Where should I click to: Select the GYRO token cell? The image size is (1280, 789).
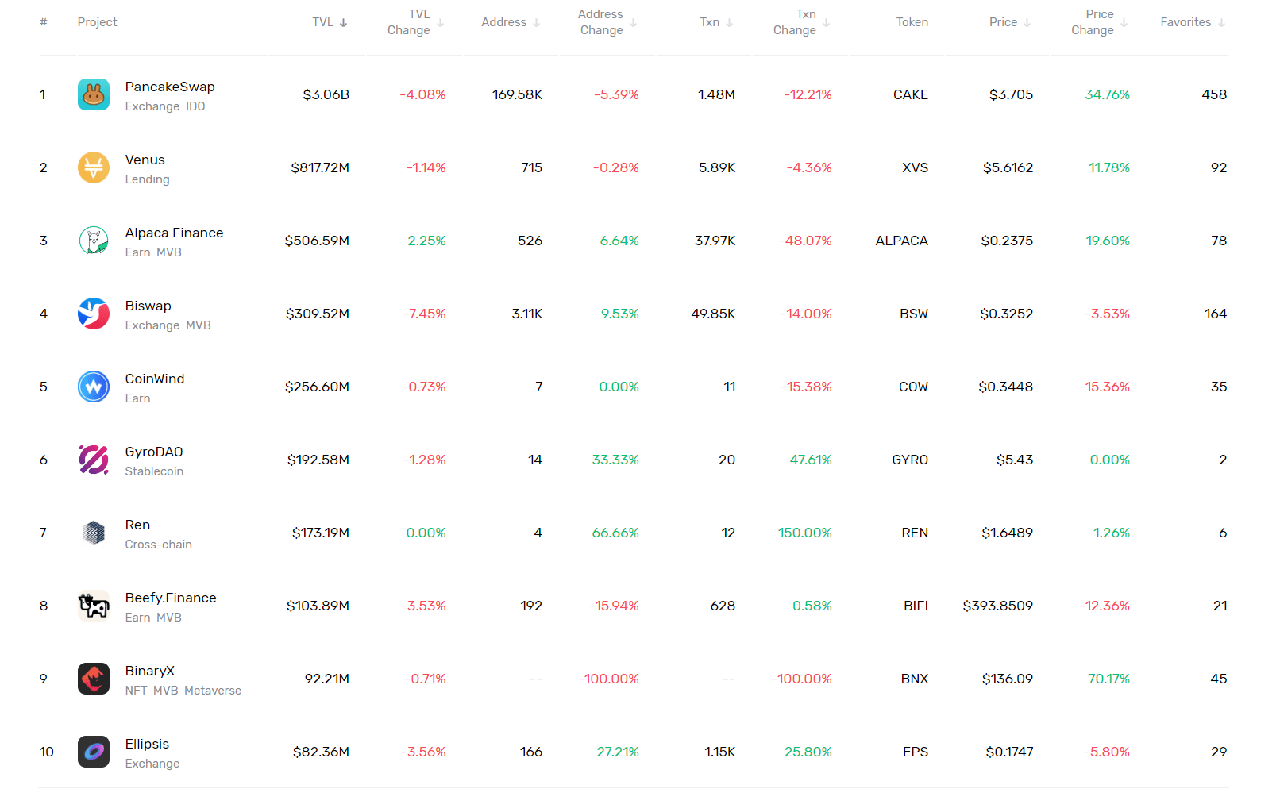point(910,460)
